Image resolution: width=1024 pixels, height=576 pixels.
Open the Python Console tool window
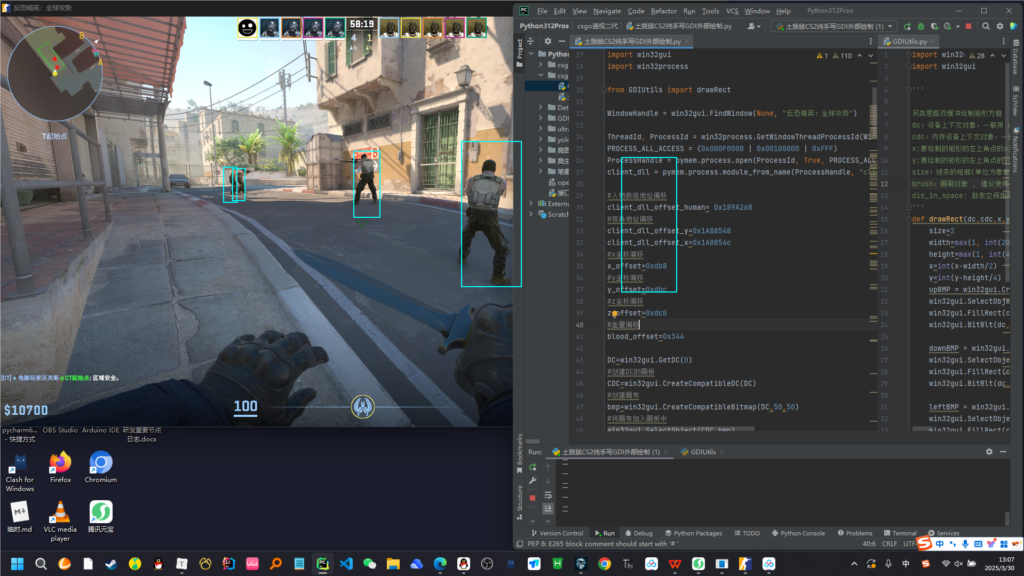802,533
